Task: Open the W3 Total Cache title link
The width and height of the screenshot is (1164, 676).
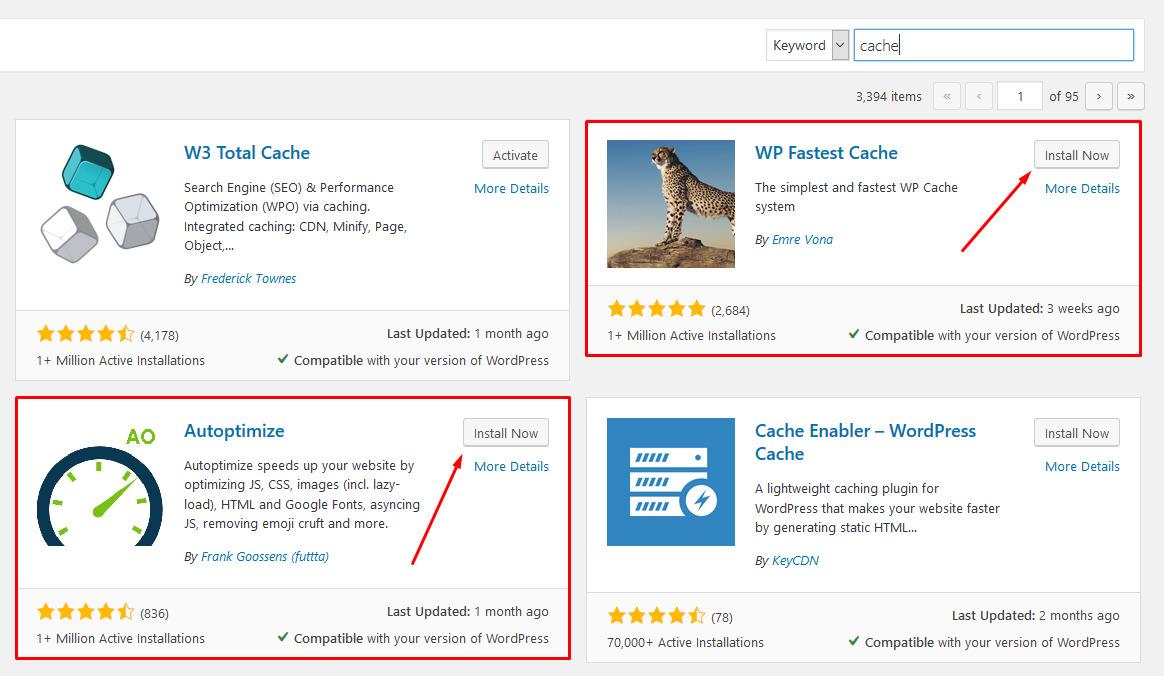Action: tap(246, 153)
